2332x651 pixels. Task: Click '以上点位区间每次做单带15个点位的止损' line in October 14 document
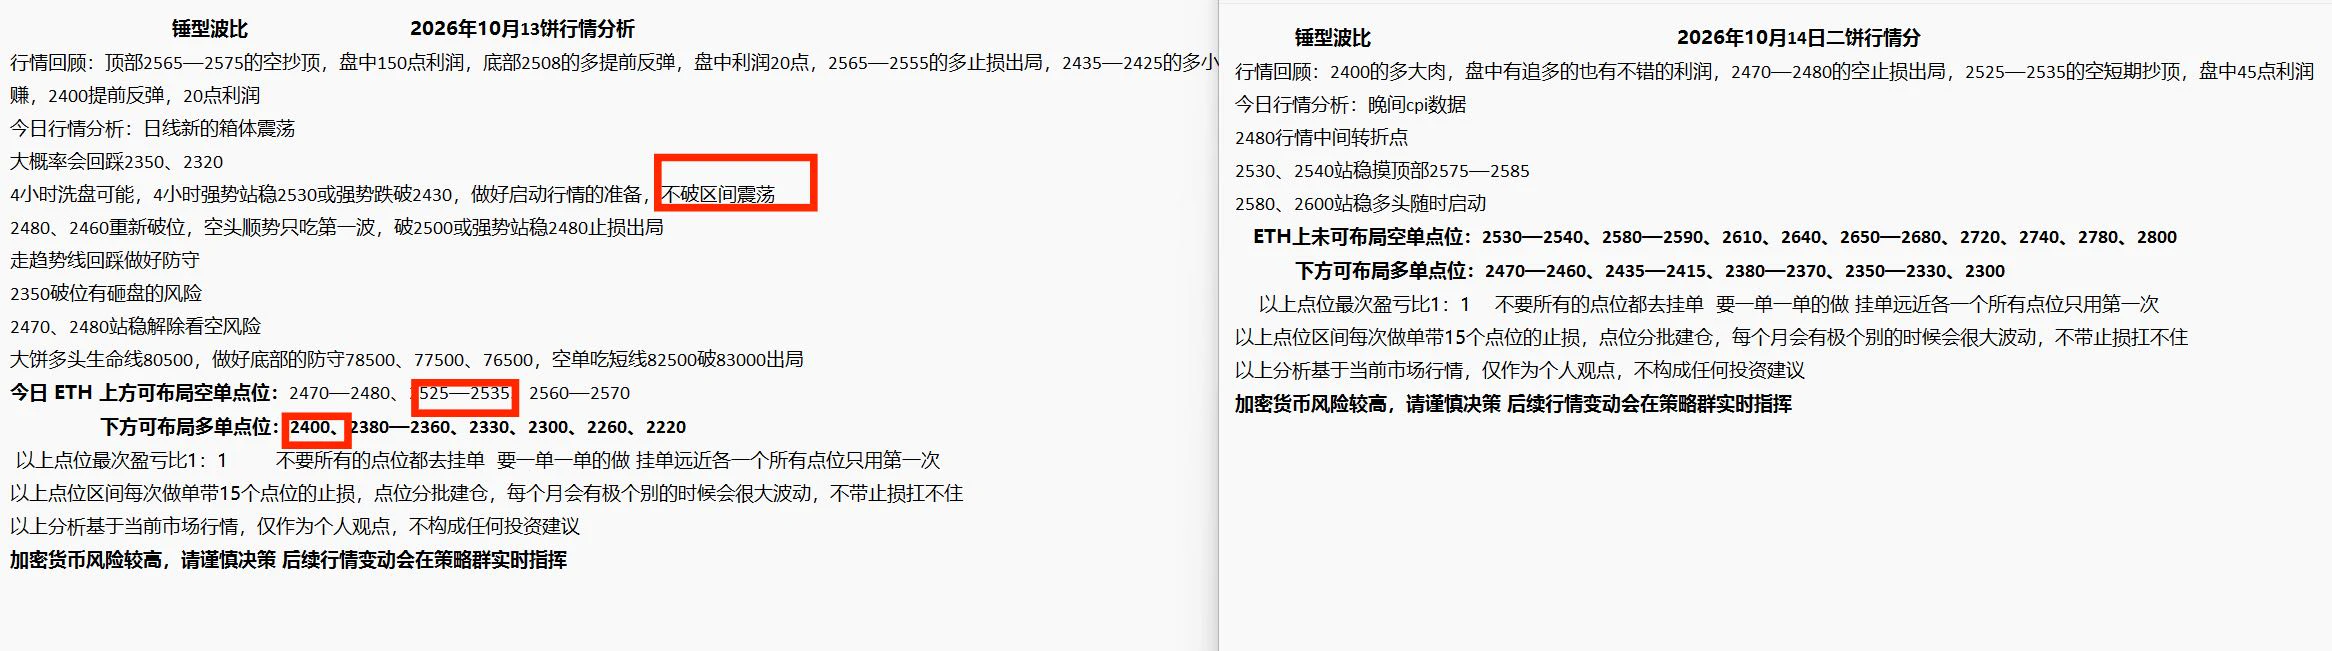1711,337
